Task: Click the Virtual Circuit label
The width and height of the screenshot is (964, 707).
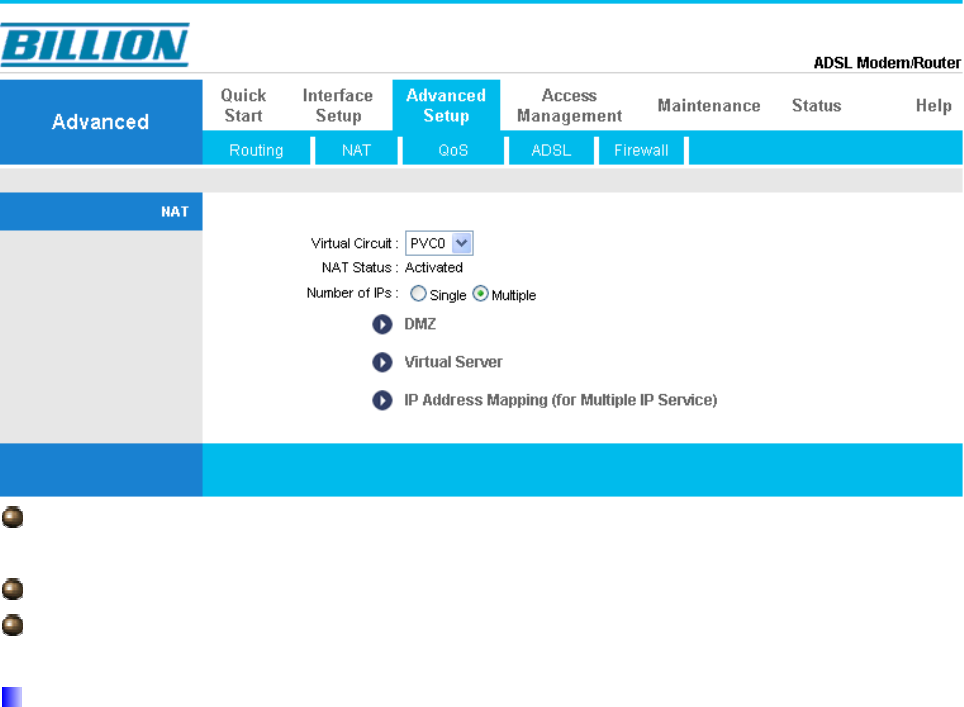Action: point(355,243)
